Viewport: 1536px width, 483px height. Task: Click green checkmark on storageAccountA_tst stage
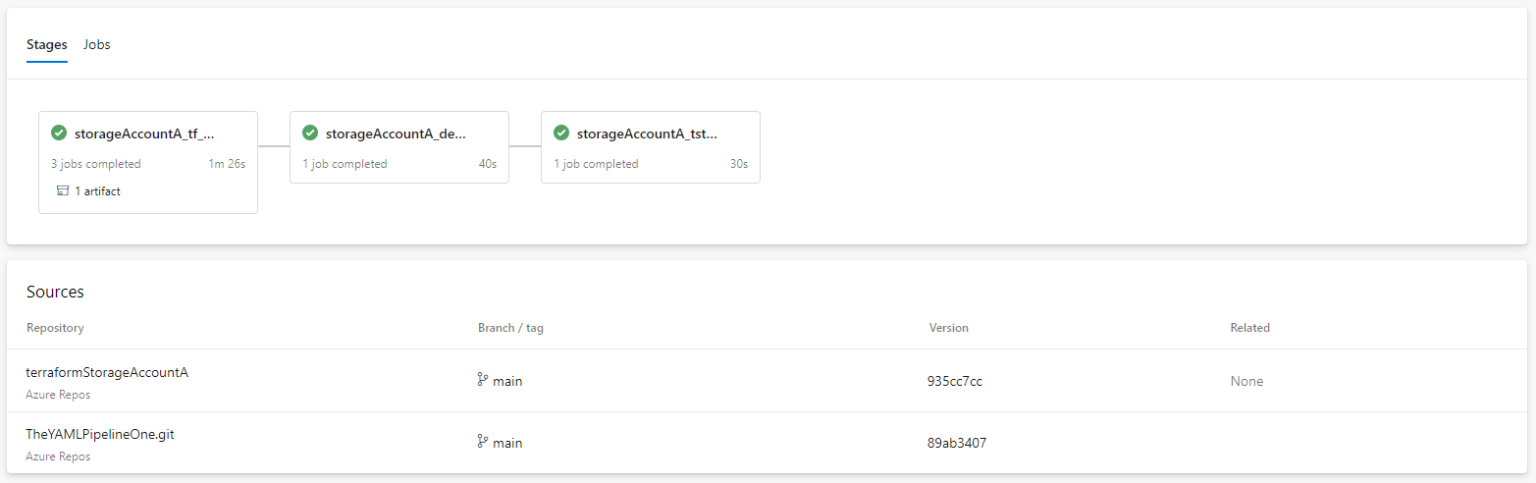(562, 133)
